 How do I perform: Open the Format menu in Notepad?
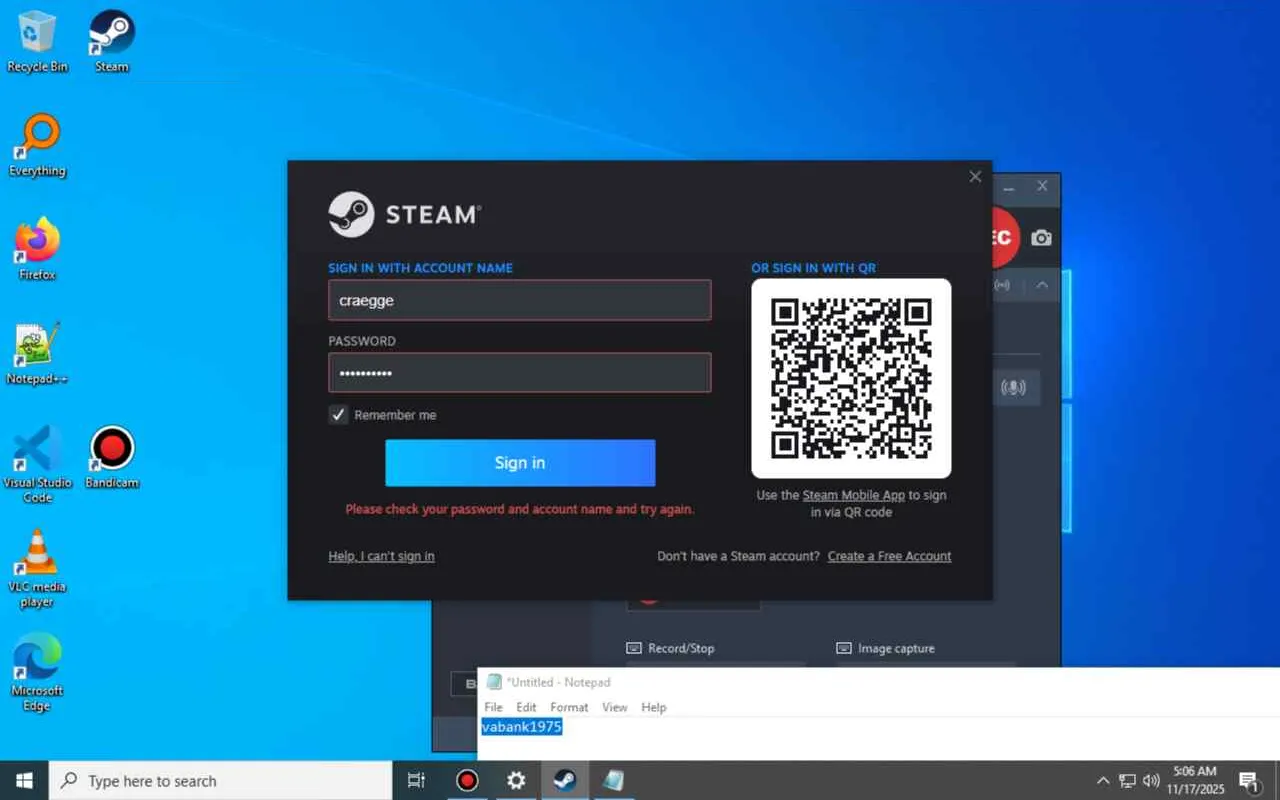[x=569, y=707]
